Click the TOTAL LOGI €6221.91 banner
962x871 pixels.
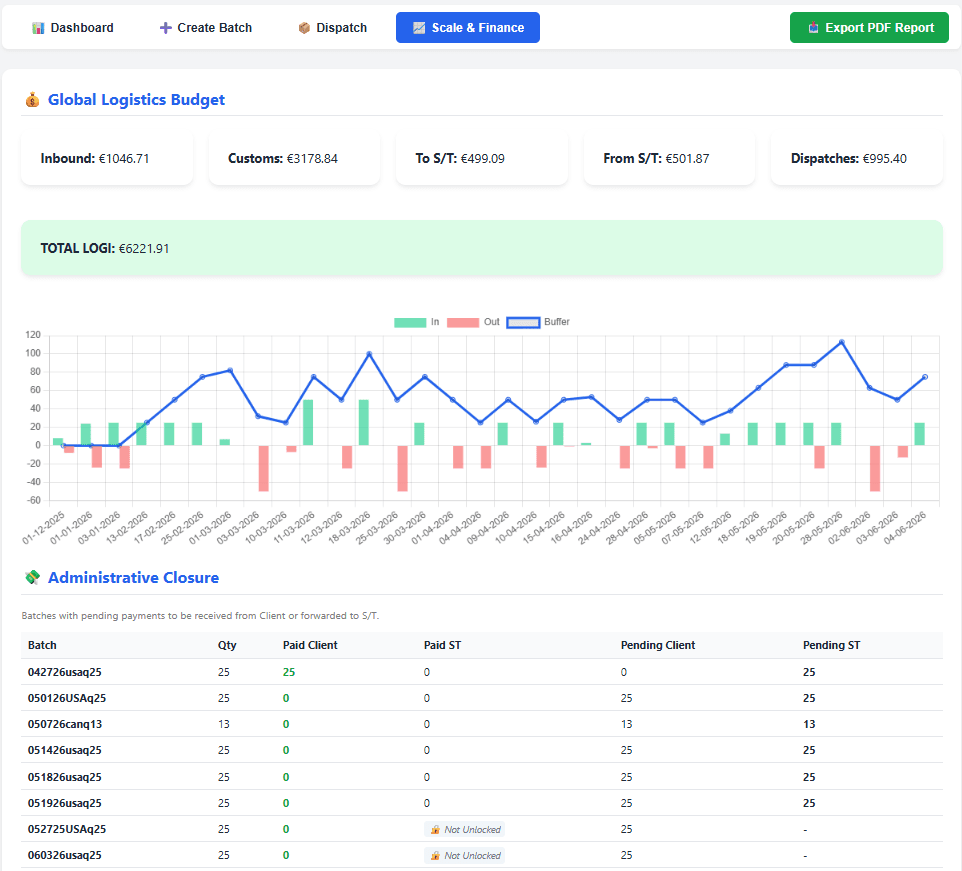point(482,248)
